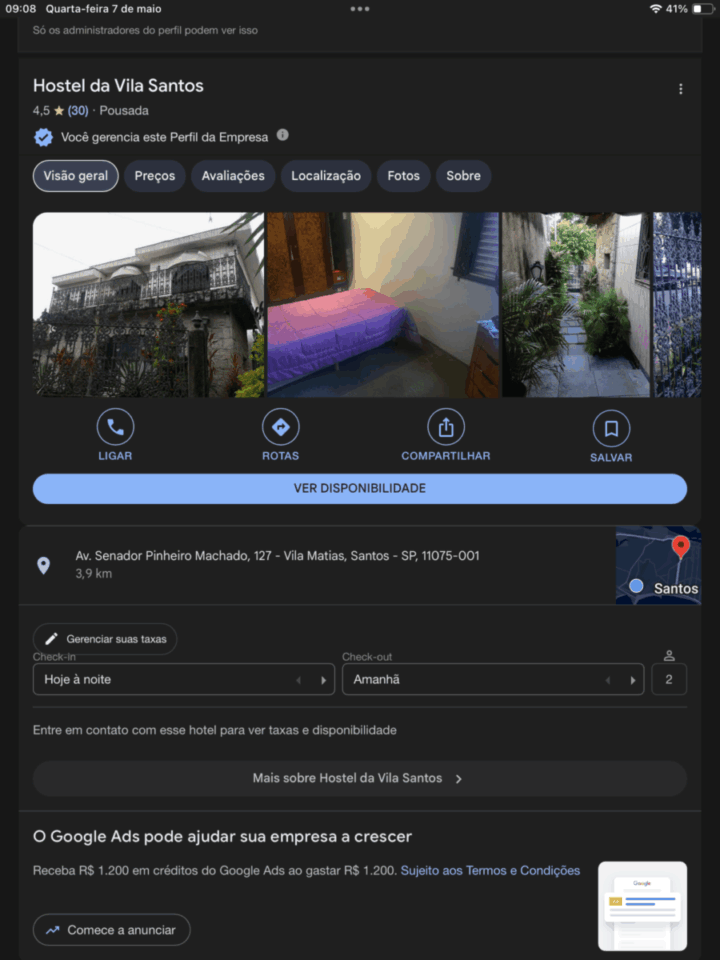This screenshot has width=720, height=960.
Task: Tap the COMPARTILHAR share icon
Action: point(446,427)
